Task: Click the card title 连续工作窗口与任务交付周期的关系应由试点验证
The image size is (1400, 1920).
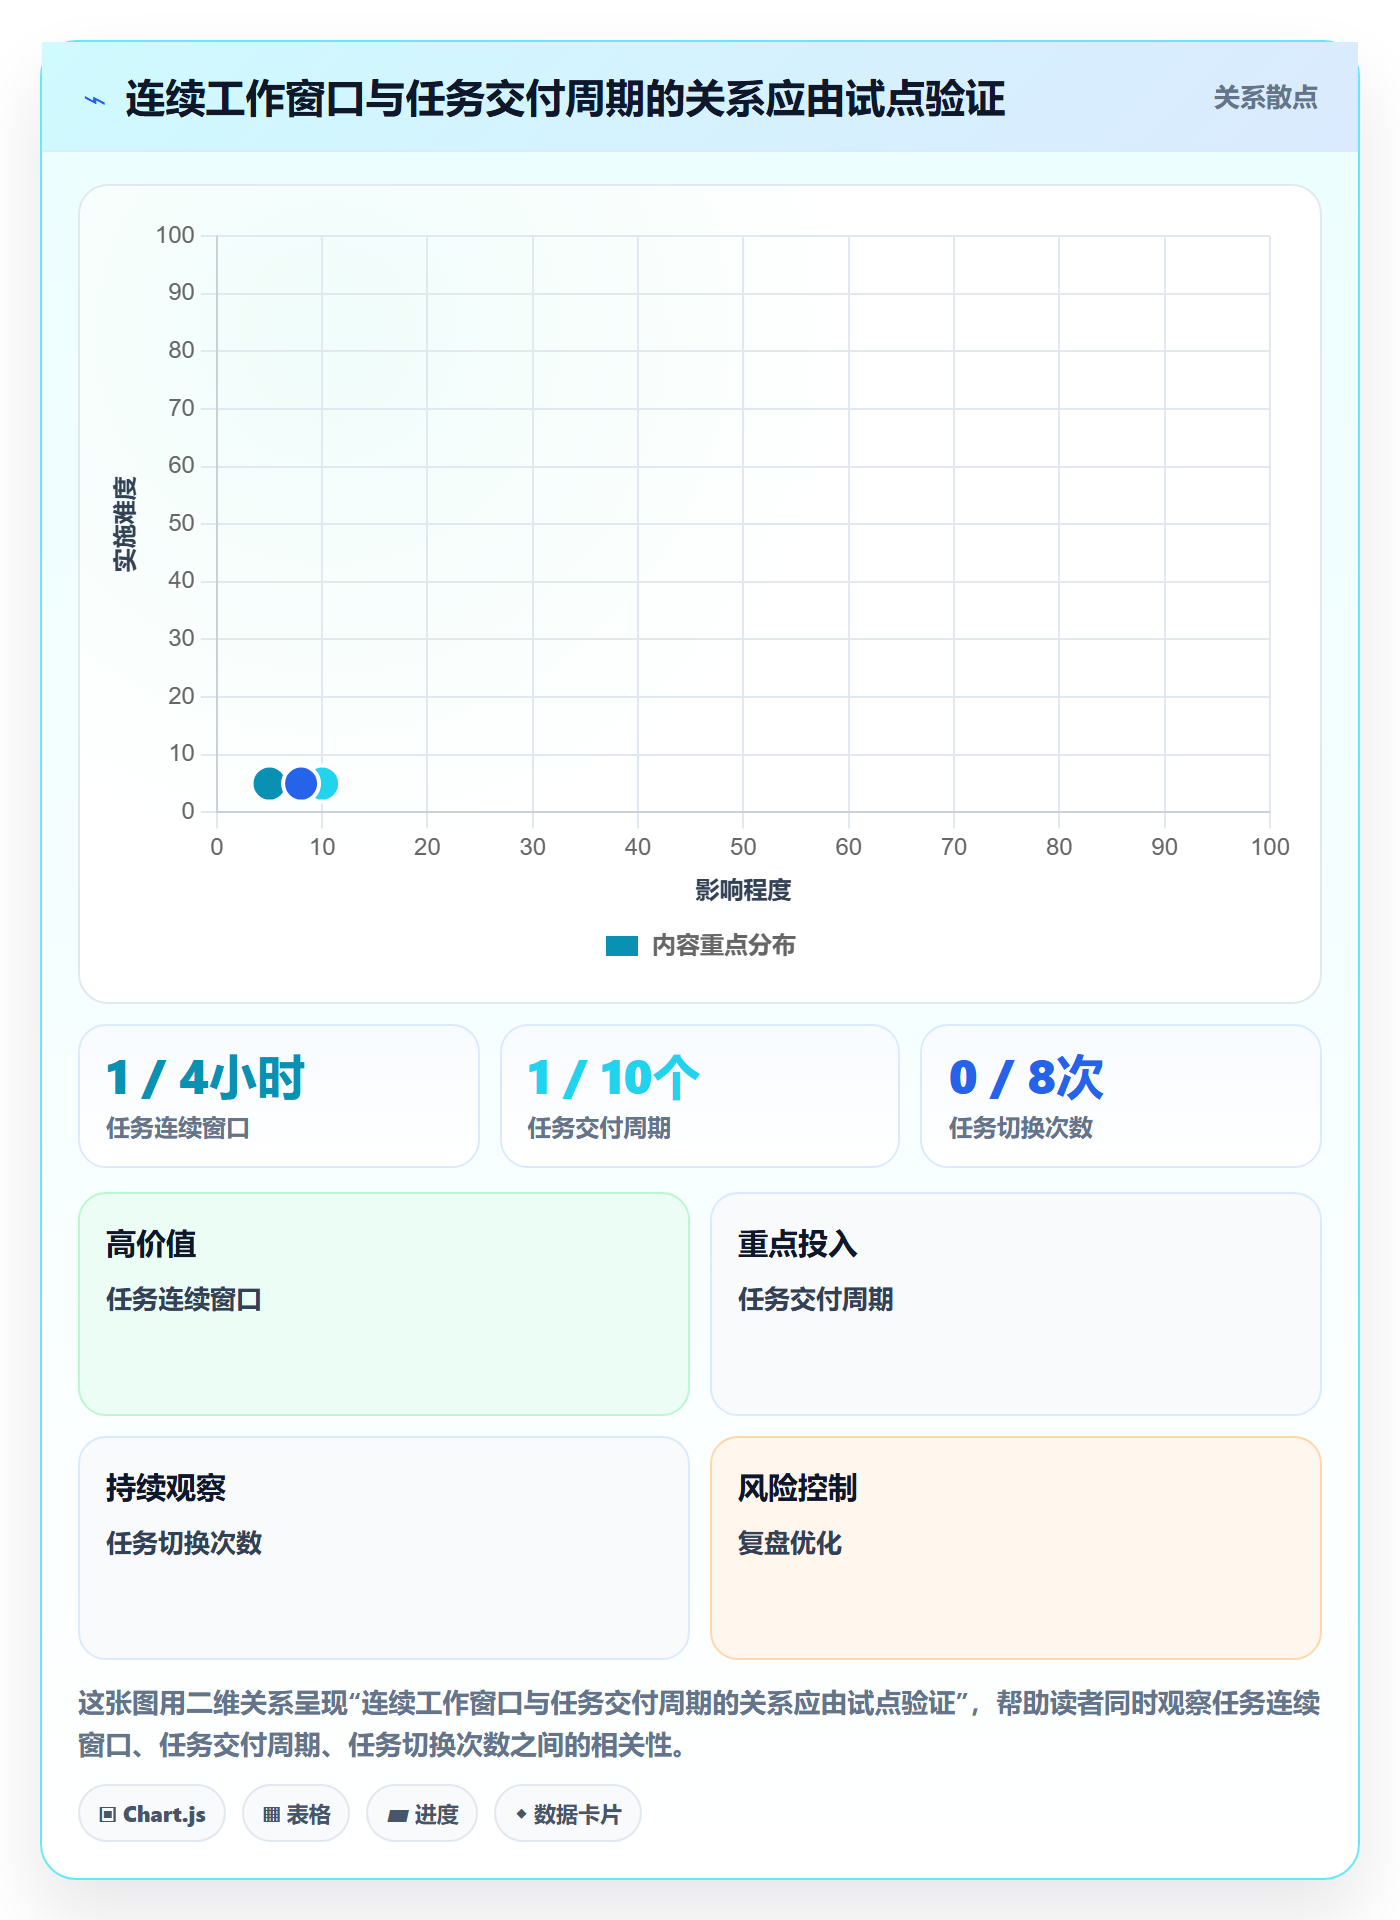Action: pyautogui.click(x=565, y=99)
